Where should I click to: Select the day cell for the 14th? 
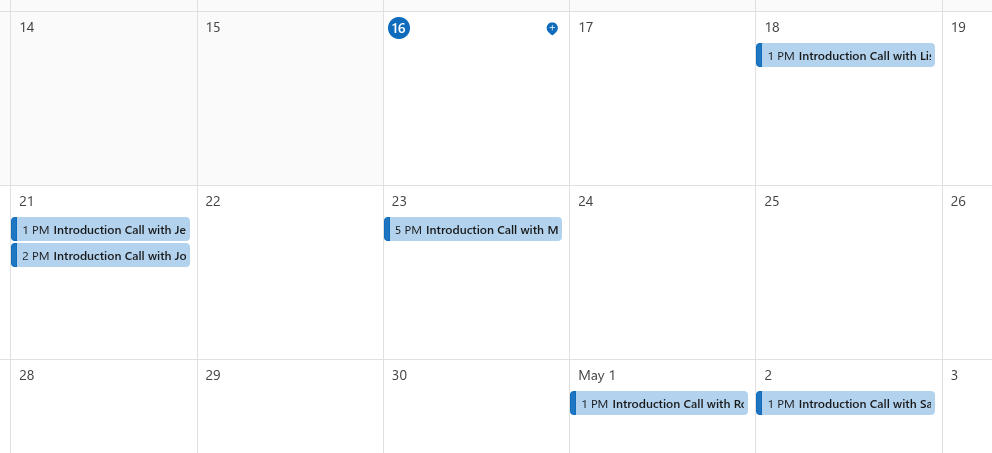(x=104, y=110)
